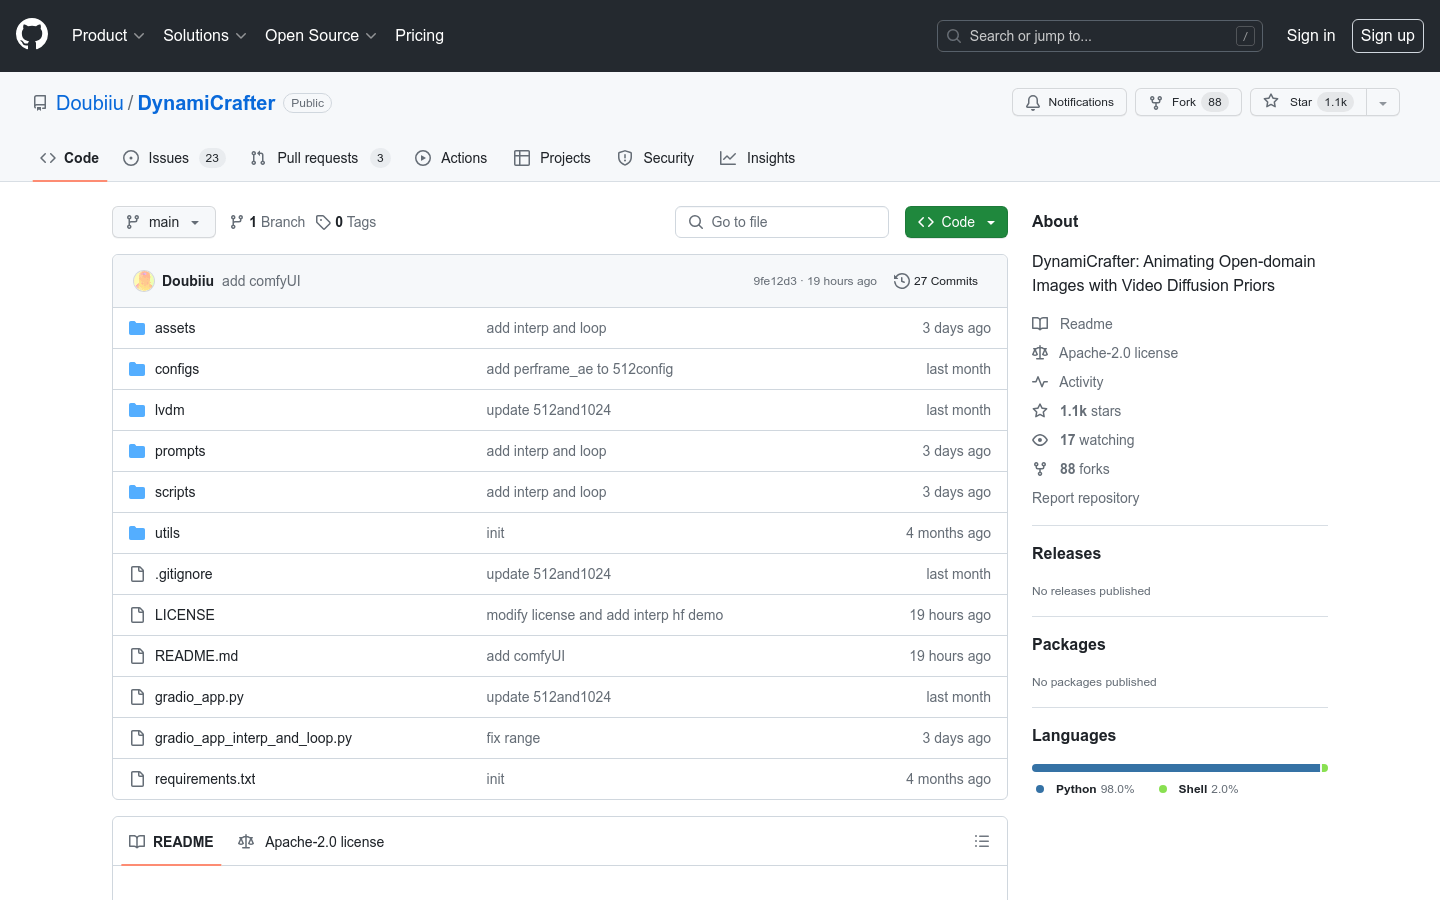This screenshot has height=900, width=1440.
Task: Select the README tab below file list
Action: 171,842
